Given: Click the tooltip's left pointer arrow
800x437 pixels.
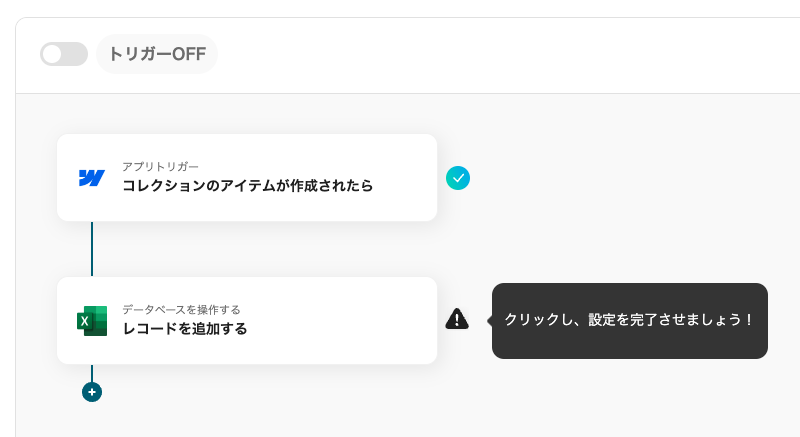Looking at the screenshot, I should pos(489,321).
